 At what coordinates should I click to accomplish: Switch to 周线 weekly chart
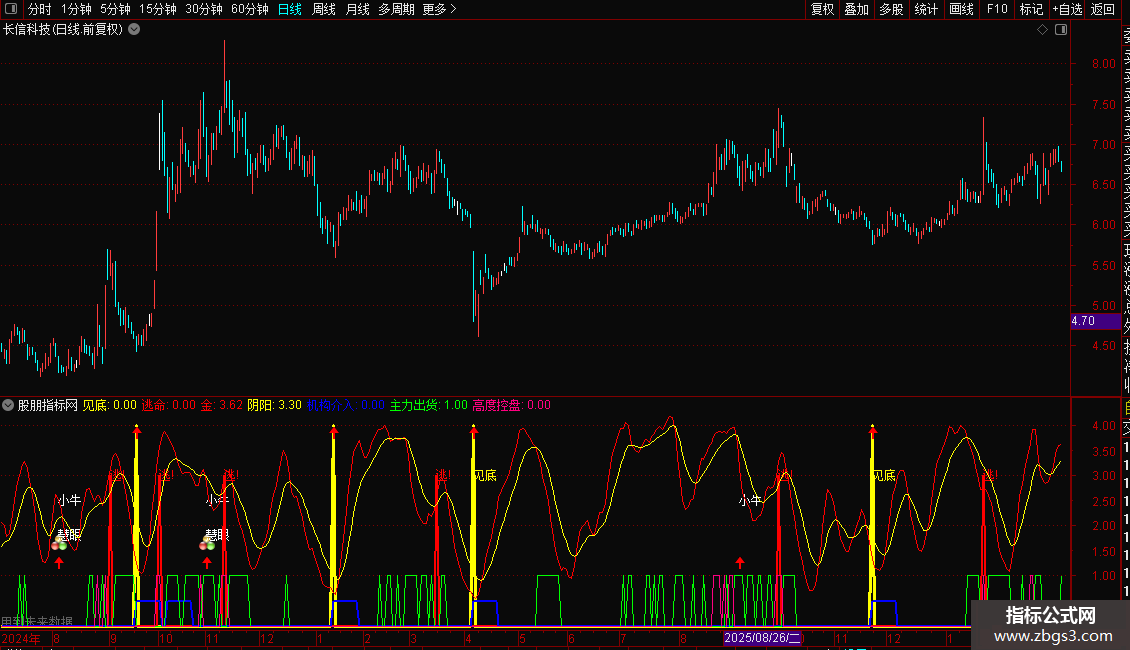(x=324, y=9)
